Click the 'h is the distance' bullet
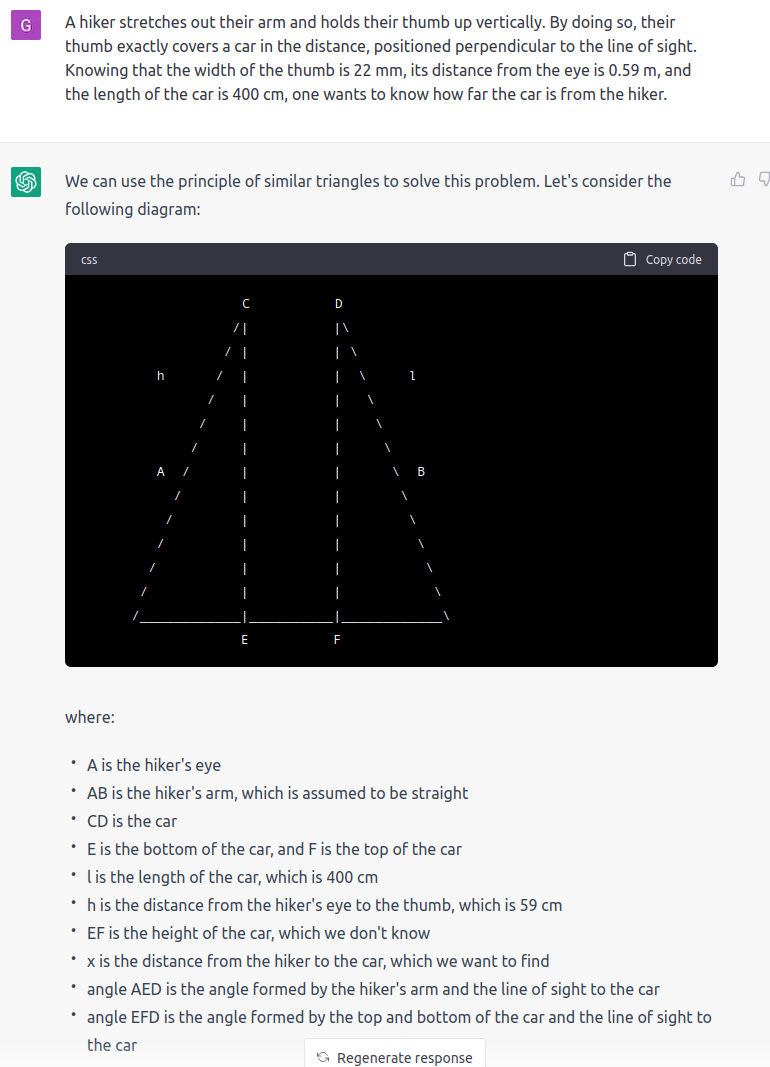The image size is (770, 1067). (324, 905)
